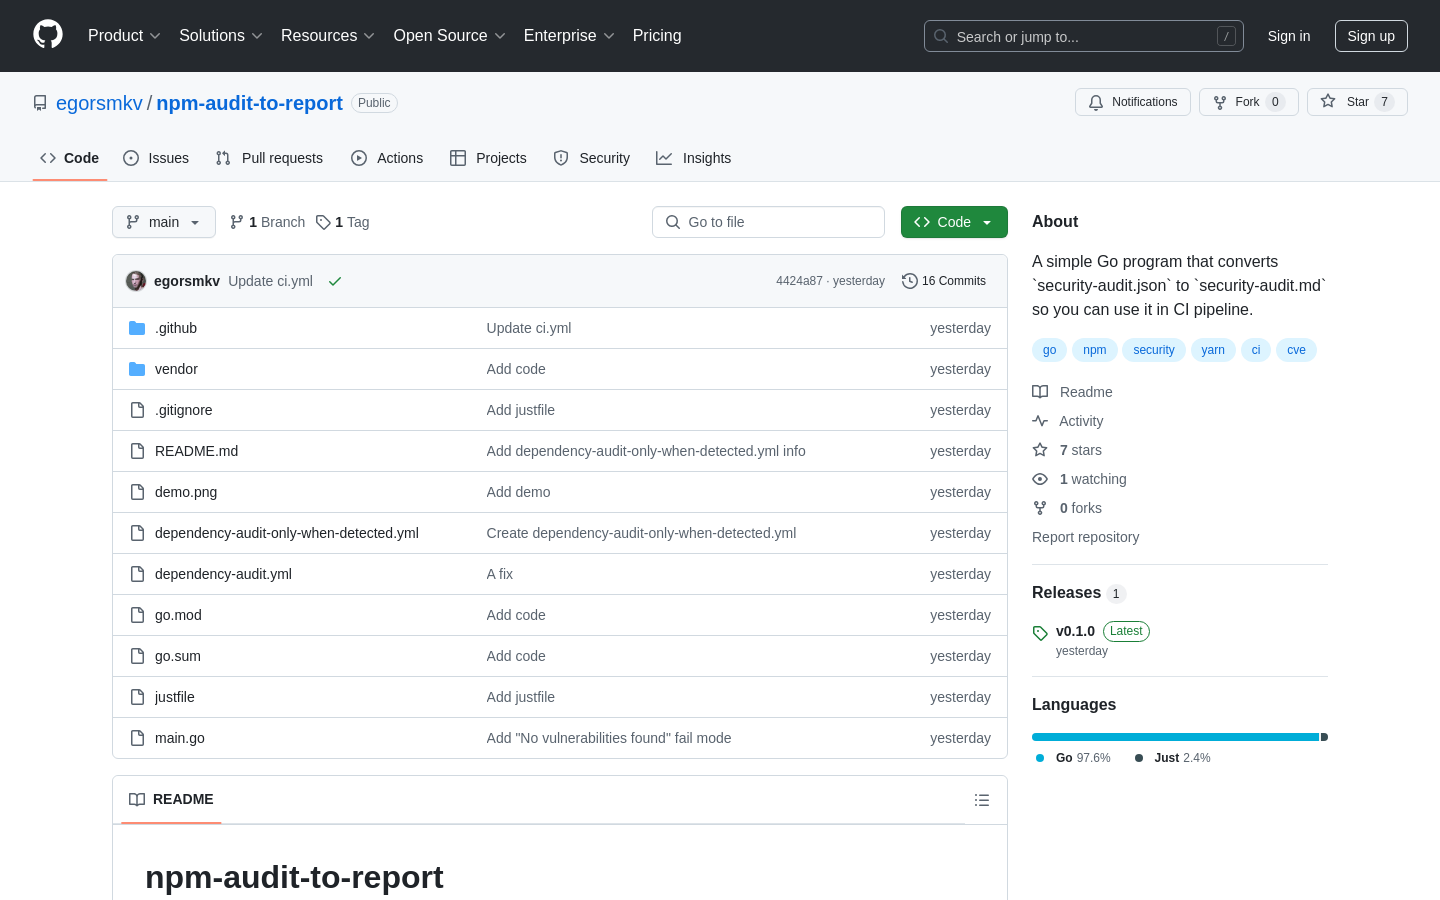Click the forks icon in About

pos(1040,508)
